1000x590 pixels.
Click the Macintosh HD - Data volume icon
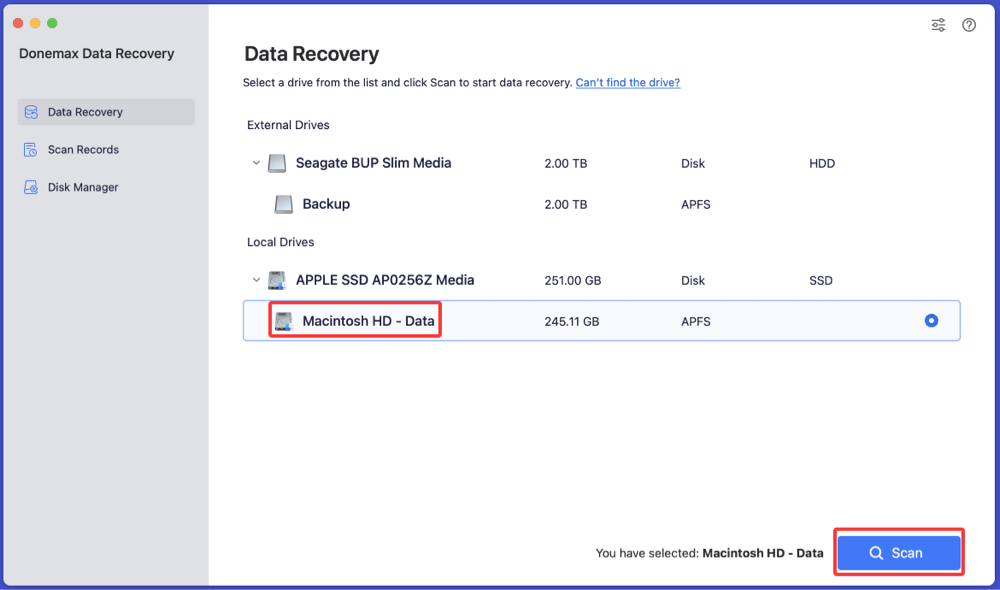click(x=284, y=320)
